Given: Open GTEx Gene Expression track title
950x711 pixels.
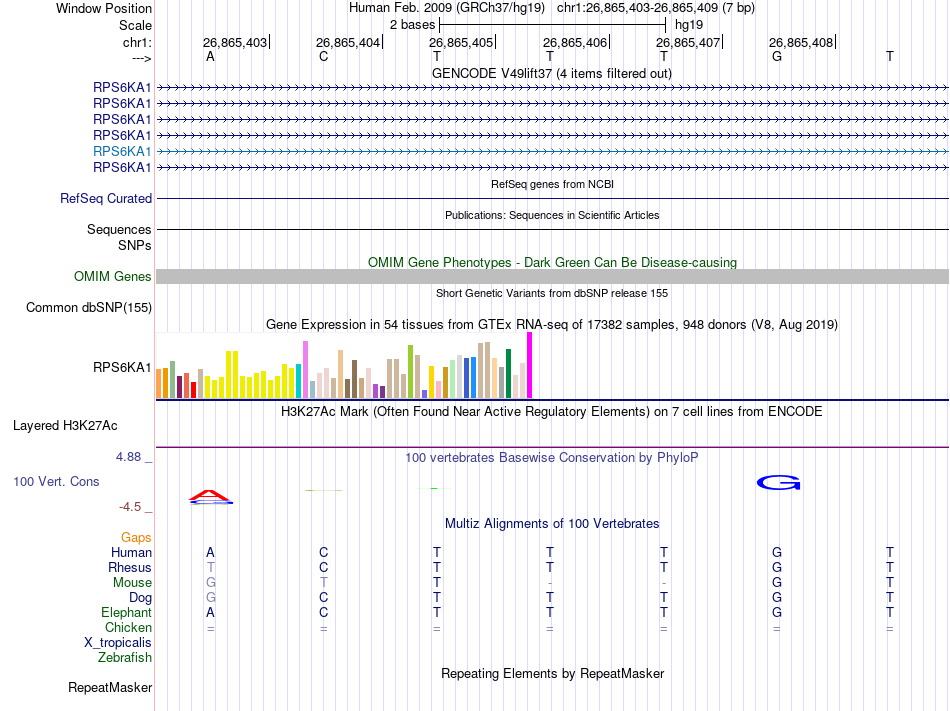Looking at the screenshot, I should click(552, 325).
